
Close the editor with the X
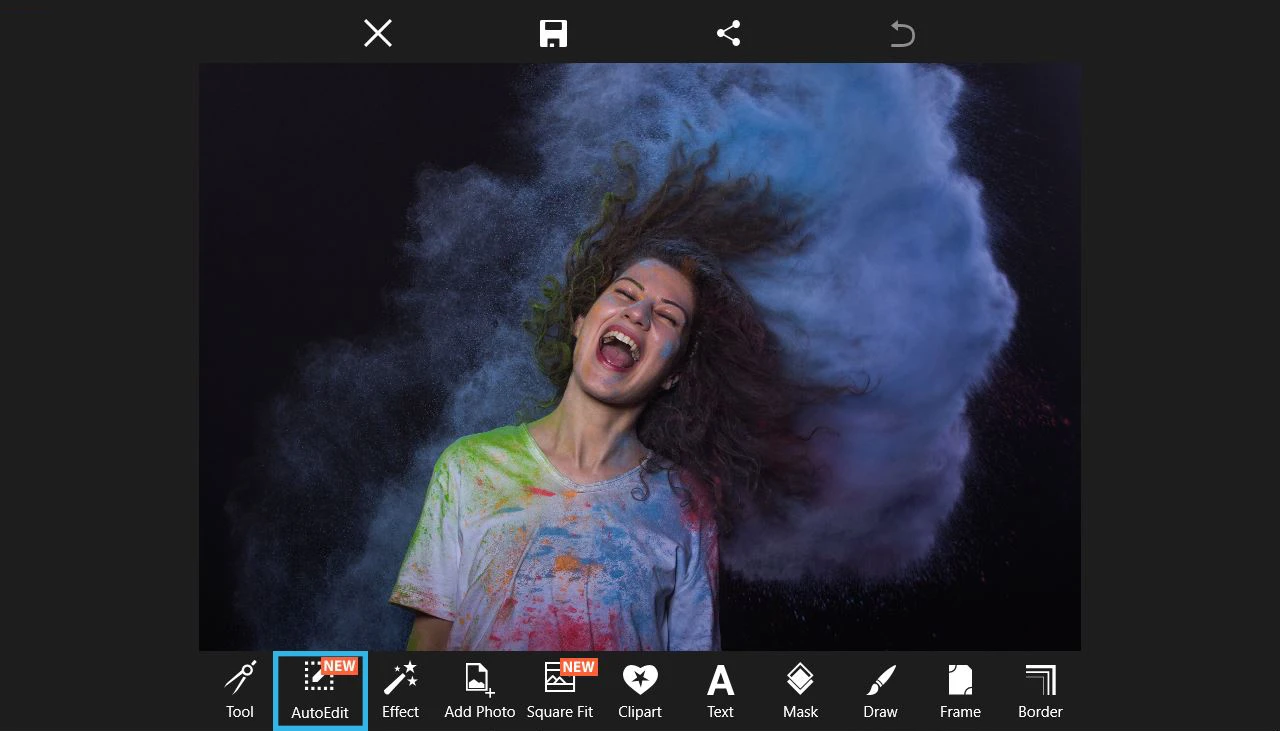377,33
